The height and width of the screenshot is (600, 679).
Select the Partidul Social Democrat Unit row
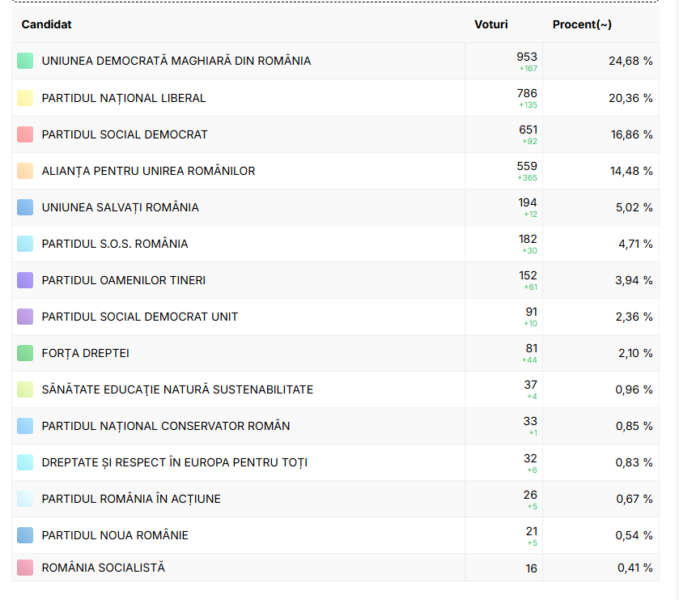140,317
